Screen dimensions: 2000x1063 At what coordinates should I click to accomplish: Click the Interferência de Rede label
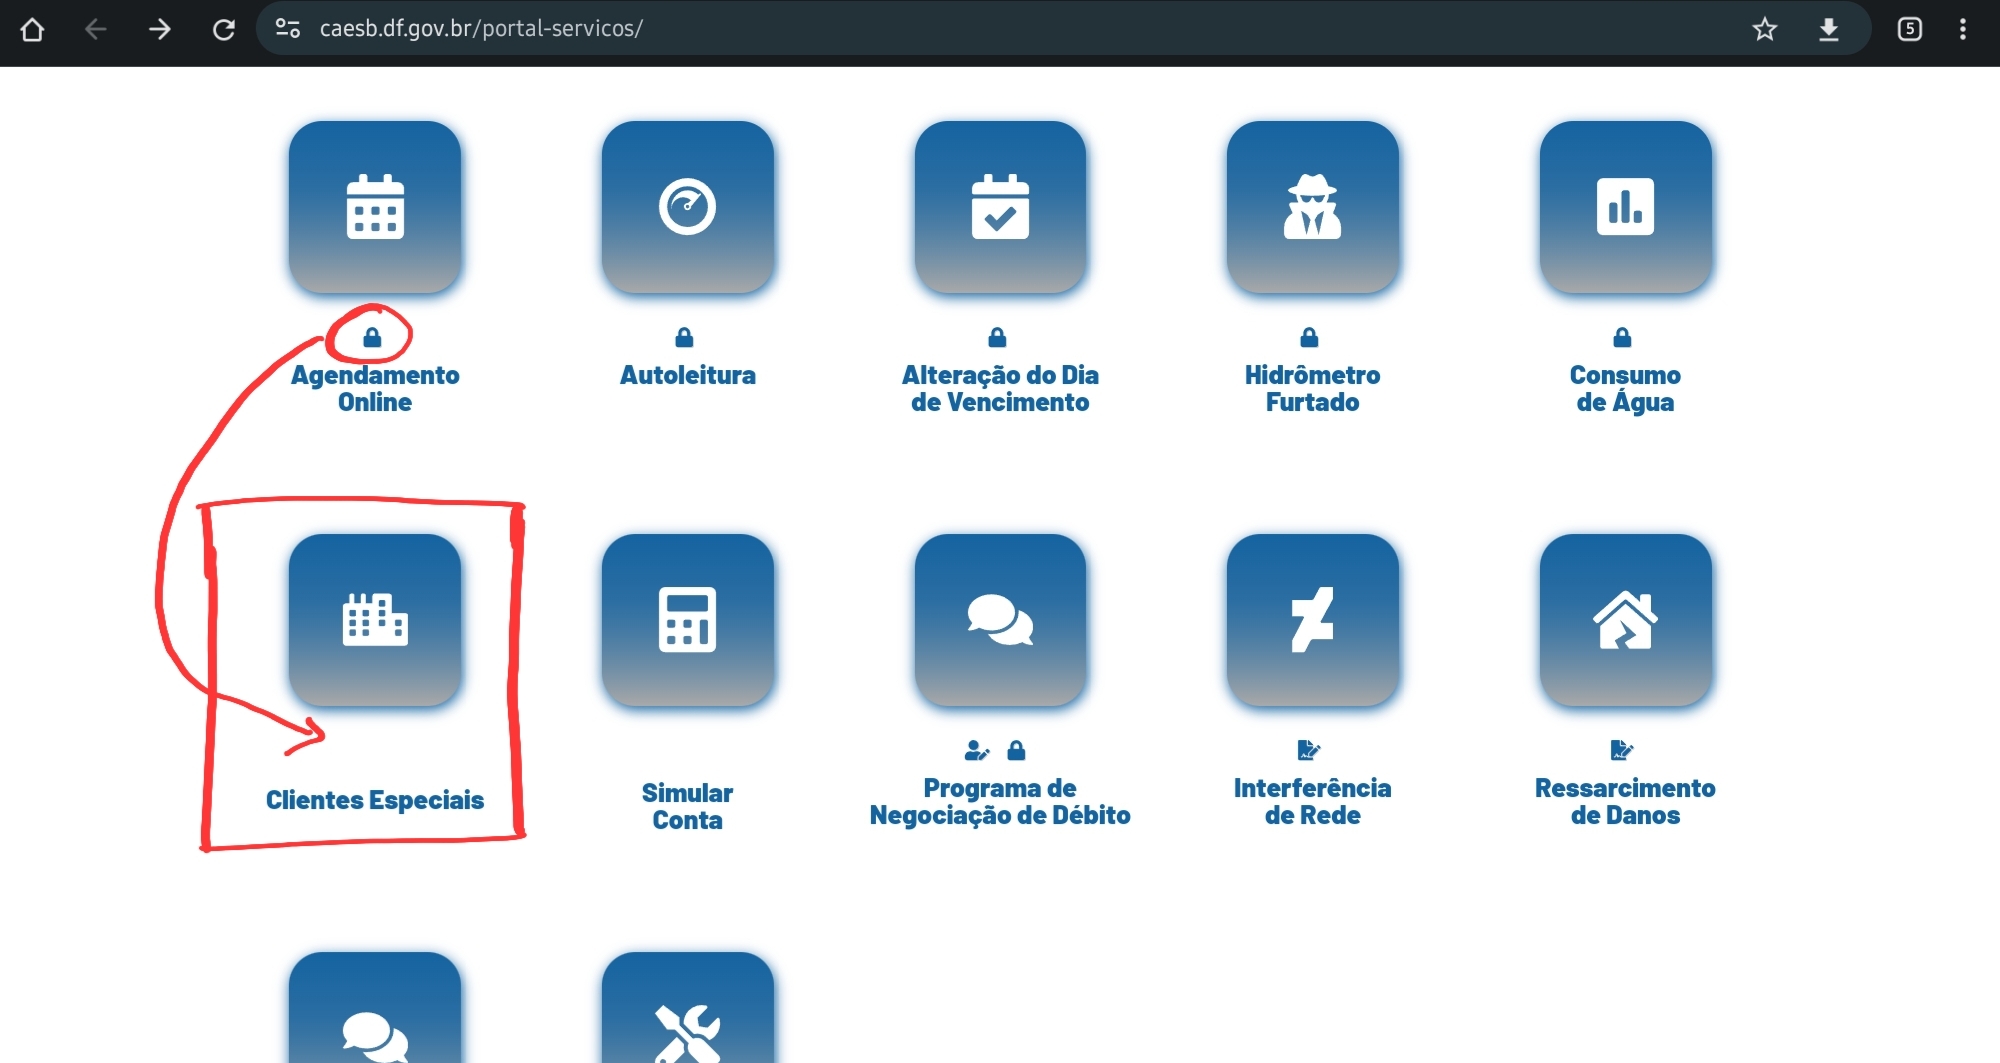(x=1313, y=801)
